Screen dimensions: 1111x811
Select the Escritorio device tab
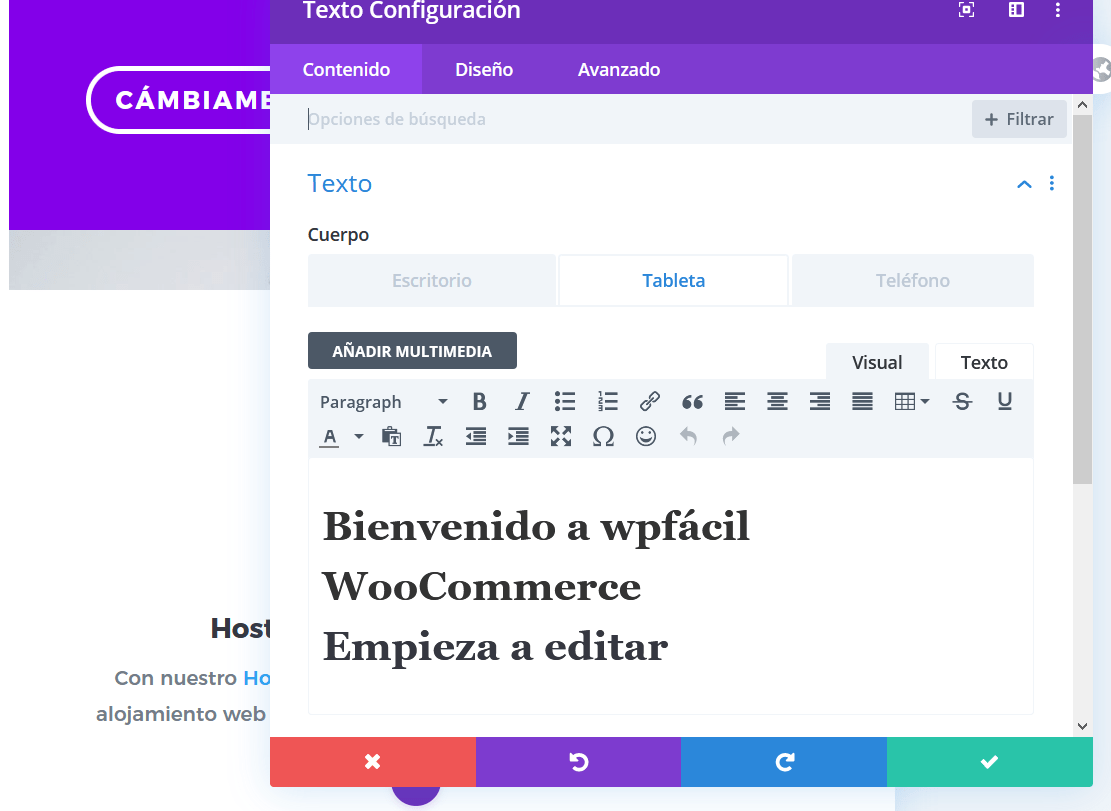click(x=432, y=280)
